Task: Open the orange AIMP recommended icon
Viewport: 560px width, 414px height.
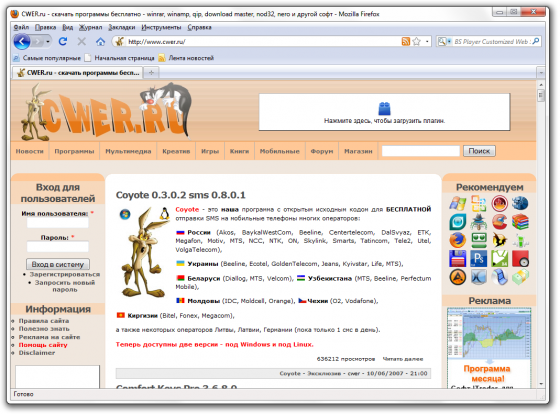Action: click(458, 277)
